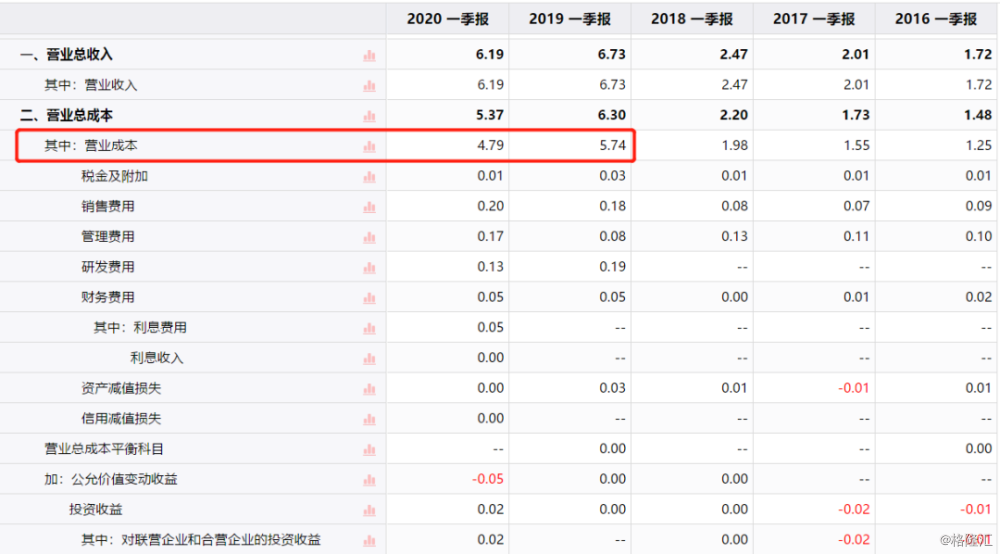
Task: Open chart icon for 公允价值变动收益
Action: pos(369,480)
